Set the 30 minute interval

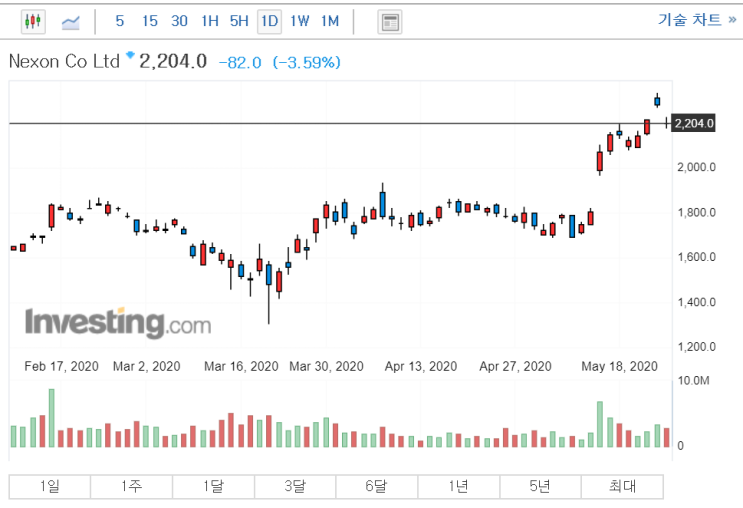click(x=179, y=21)
